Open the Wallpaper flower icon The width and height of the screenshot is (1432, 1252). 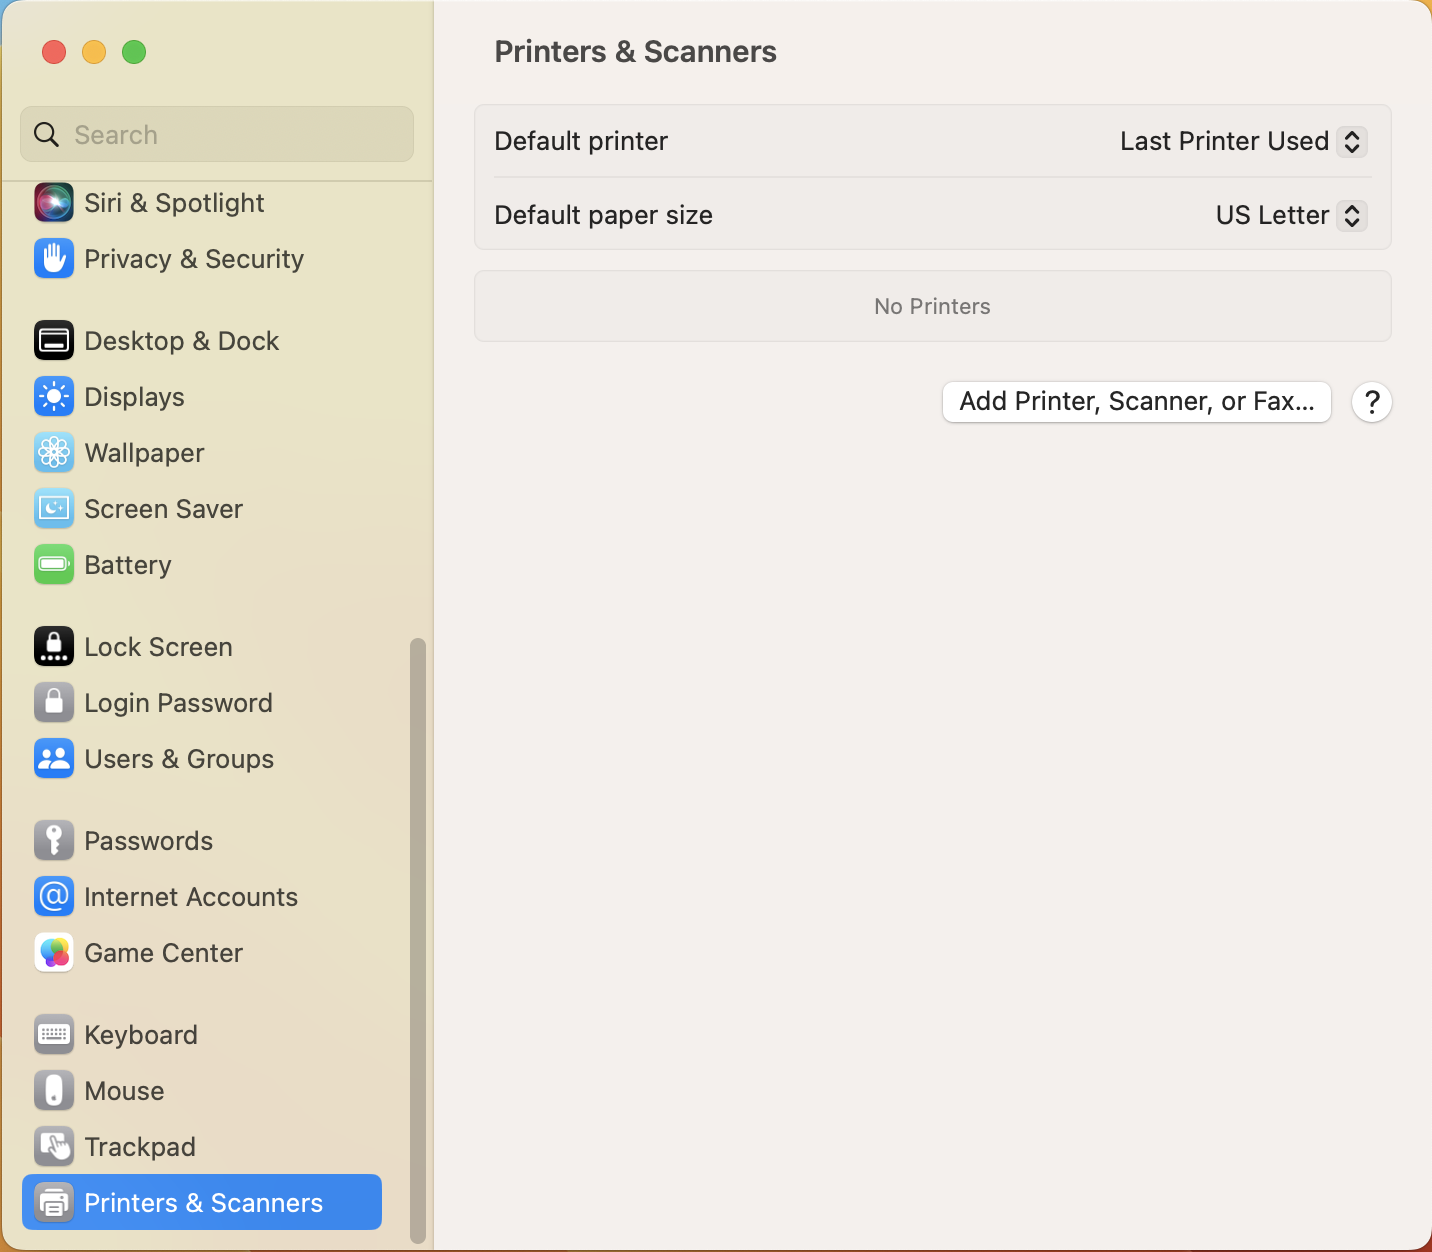54,453
